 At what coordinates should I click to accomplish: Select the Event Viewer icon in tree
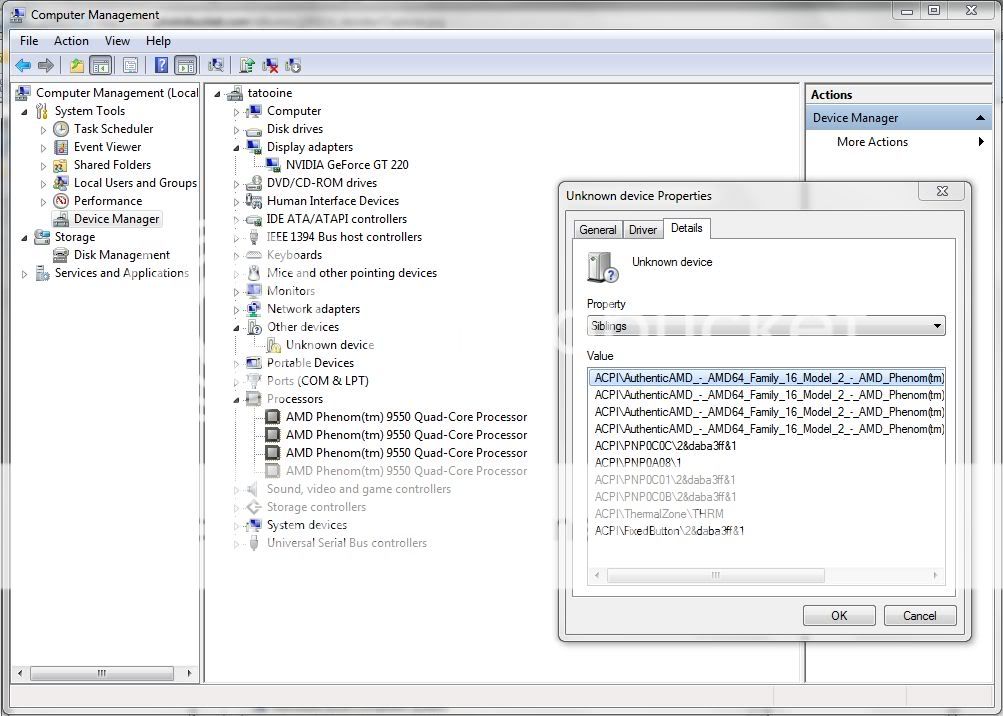pyautogui.click(x=61, y=147)
